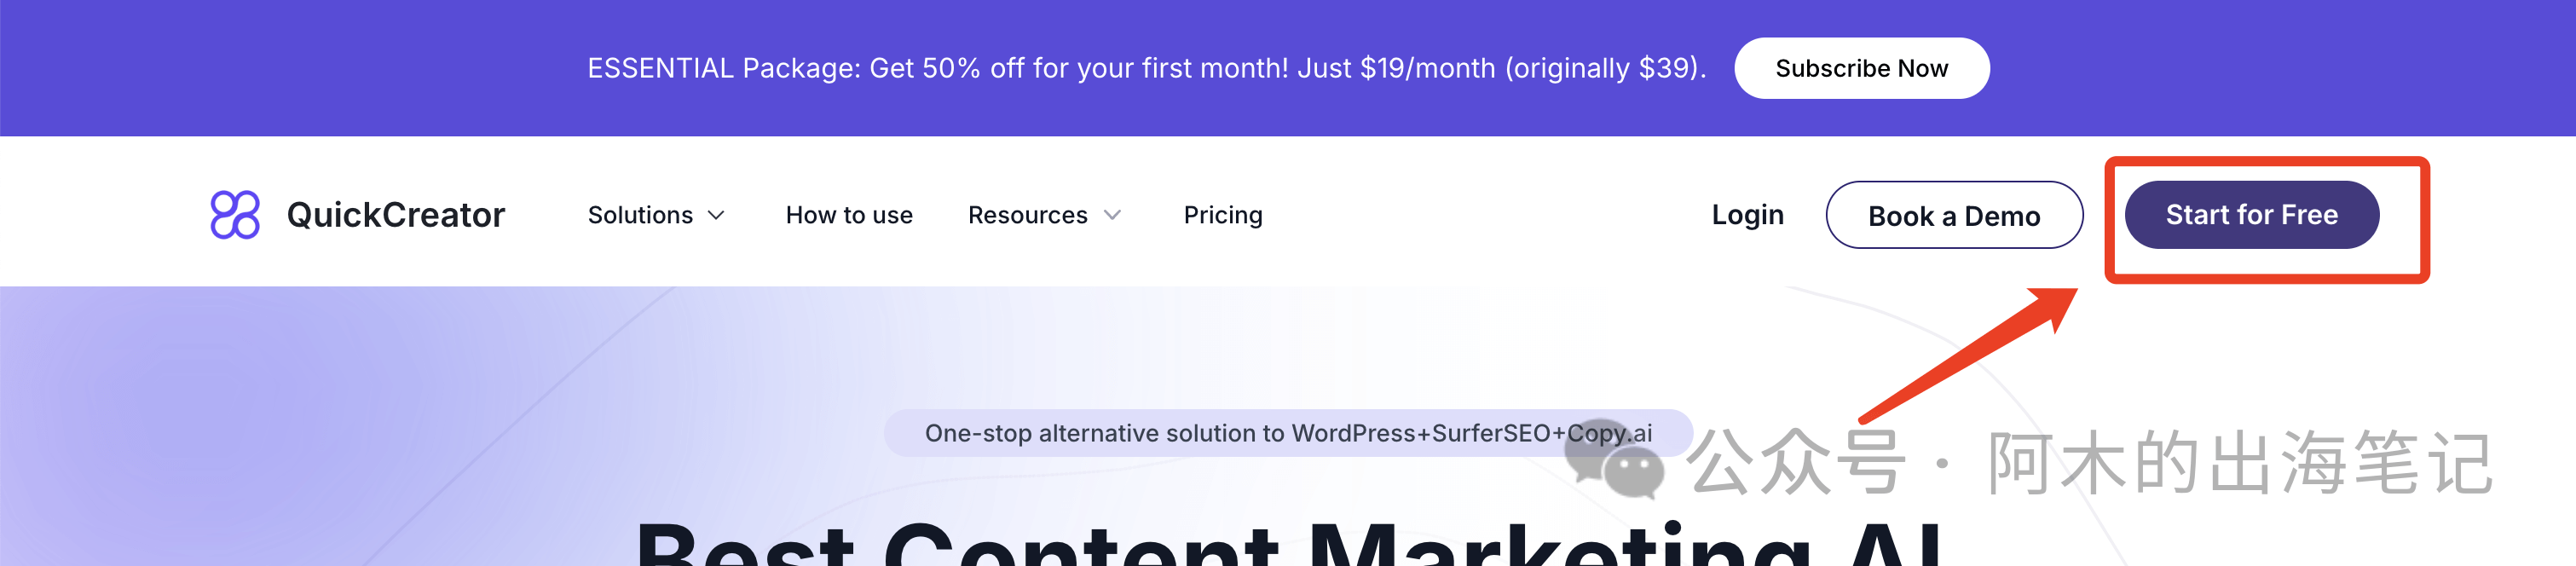Viewport: 2576px width, 566px height.
Task: Expand the chevron beside Resources
Action: point(1112,216)
